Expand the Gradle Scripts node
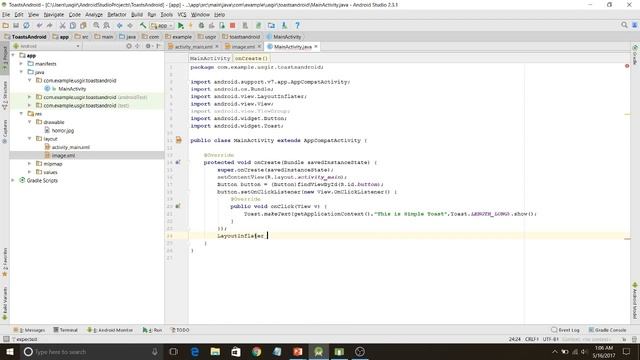Image resolution: width=640 pixels, height=360 pixels. (13, 180)
